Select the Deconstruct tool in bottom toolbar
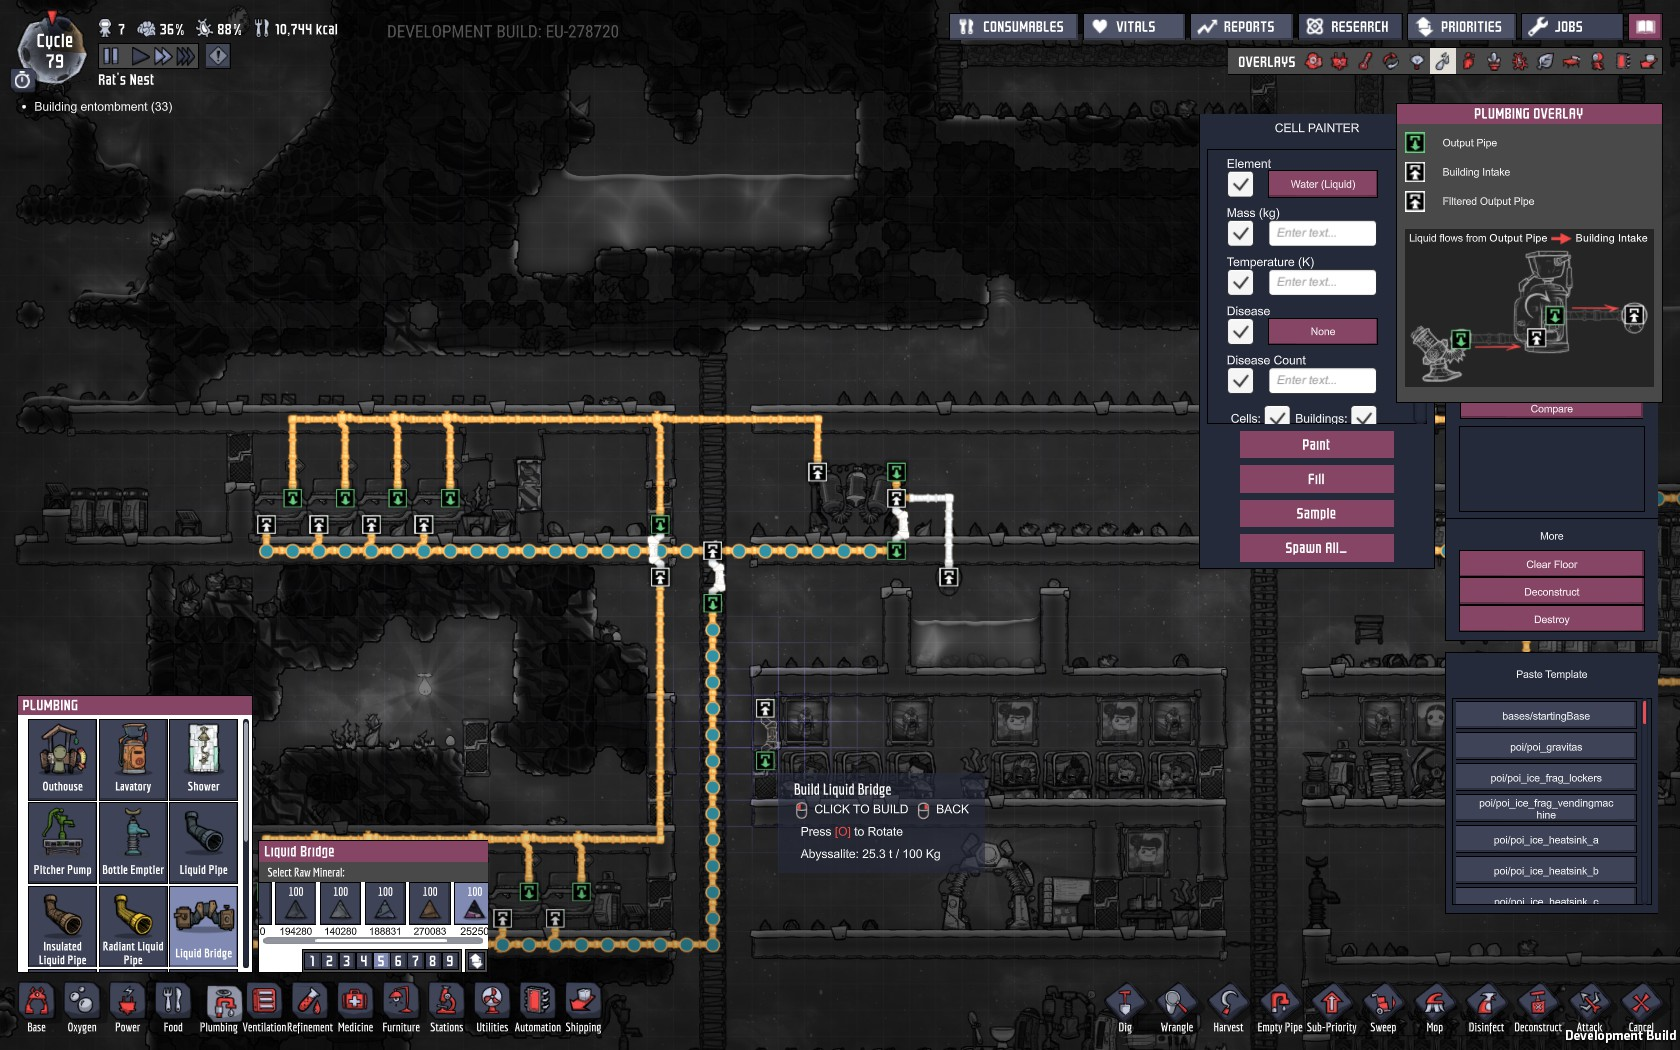The width and height of the screenshot is (1680, 1050). (x=1538, y=1009)
